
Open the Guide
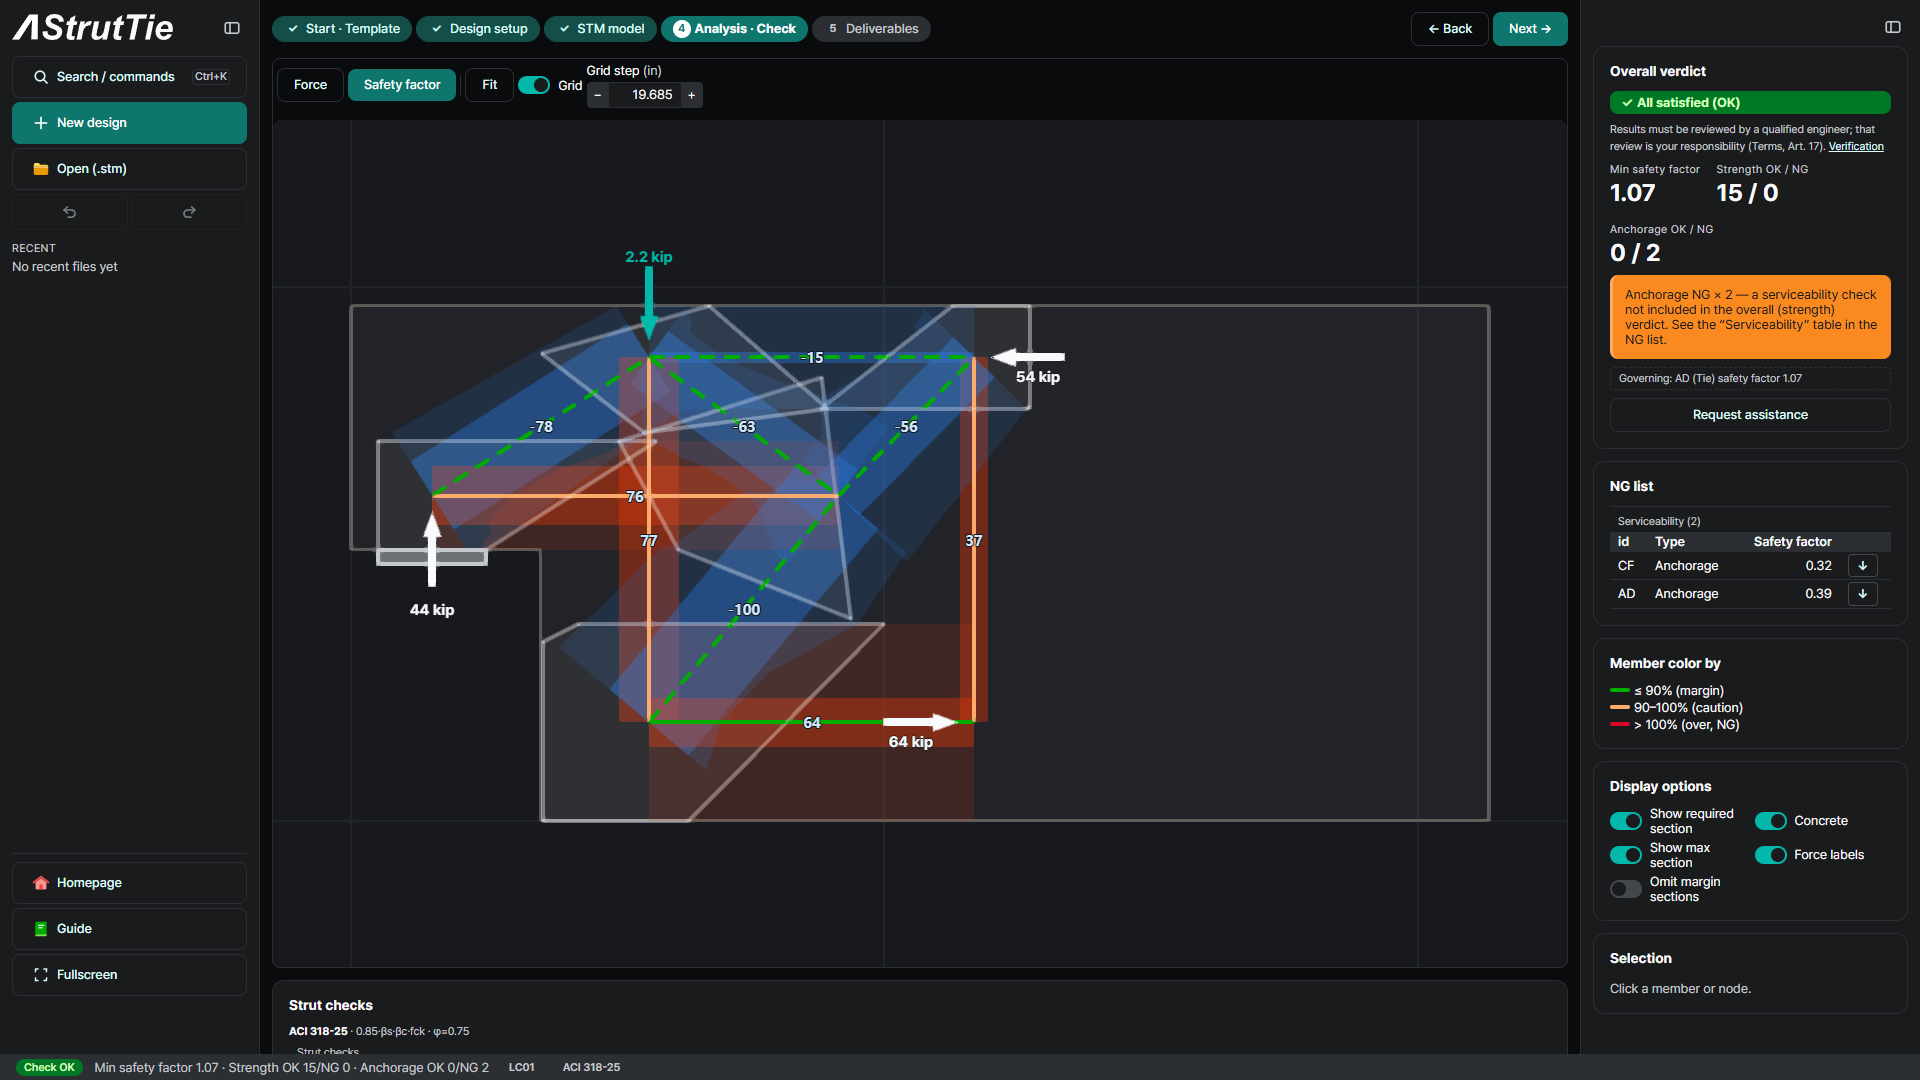coord(129,929)
